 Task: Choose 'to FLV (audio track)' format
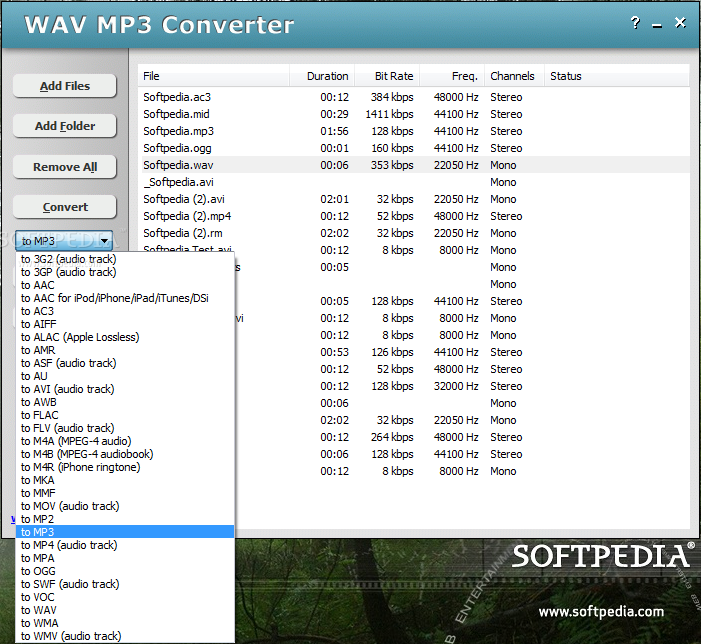click(125, 428)
